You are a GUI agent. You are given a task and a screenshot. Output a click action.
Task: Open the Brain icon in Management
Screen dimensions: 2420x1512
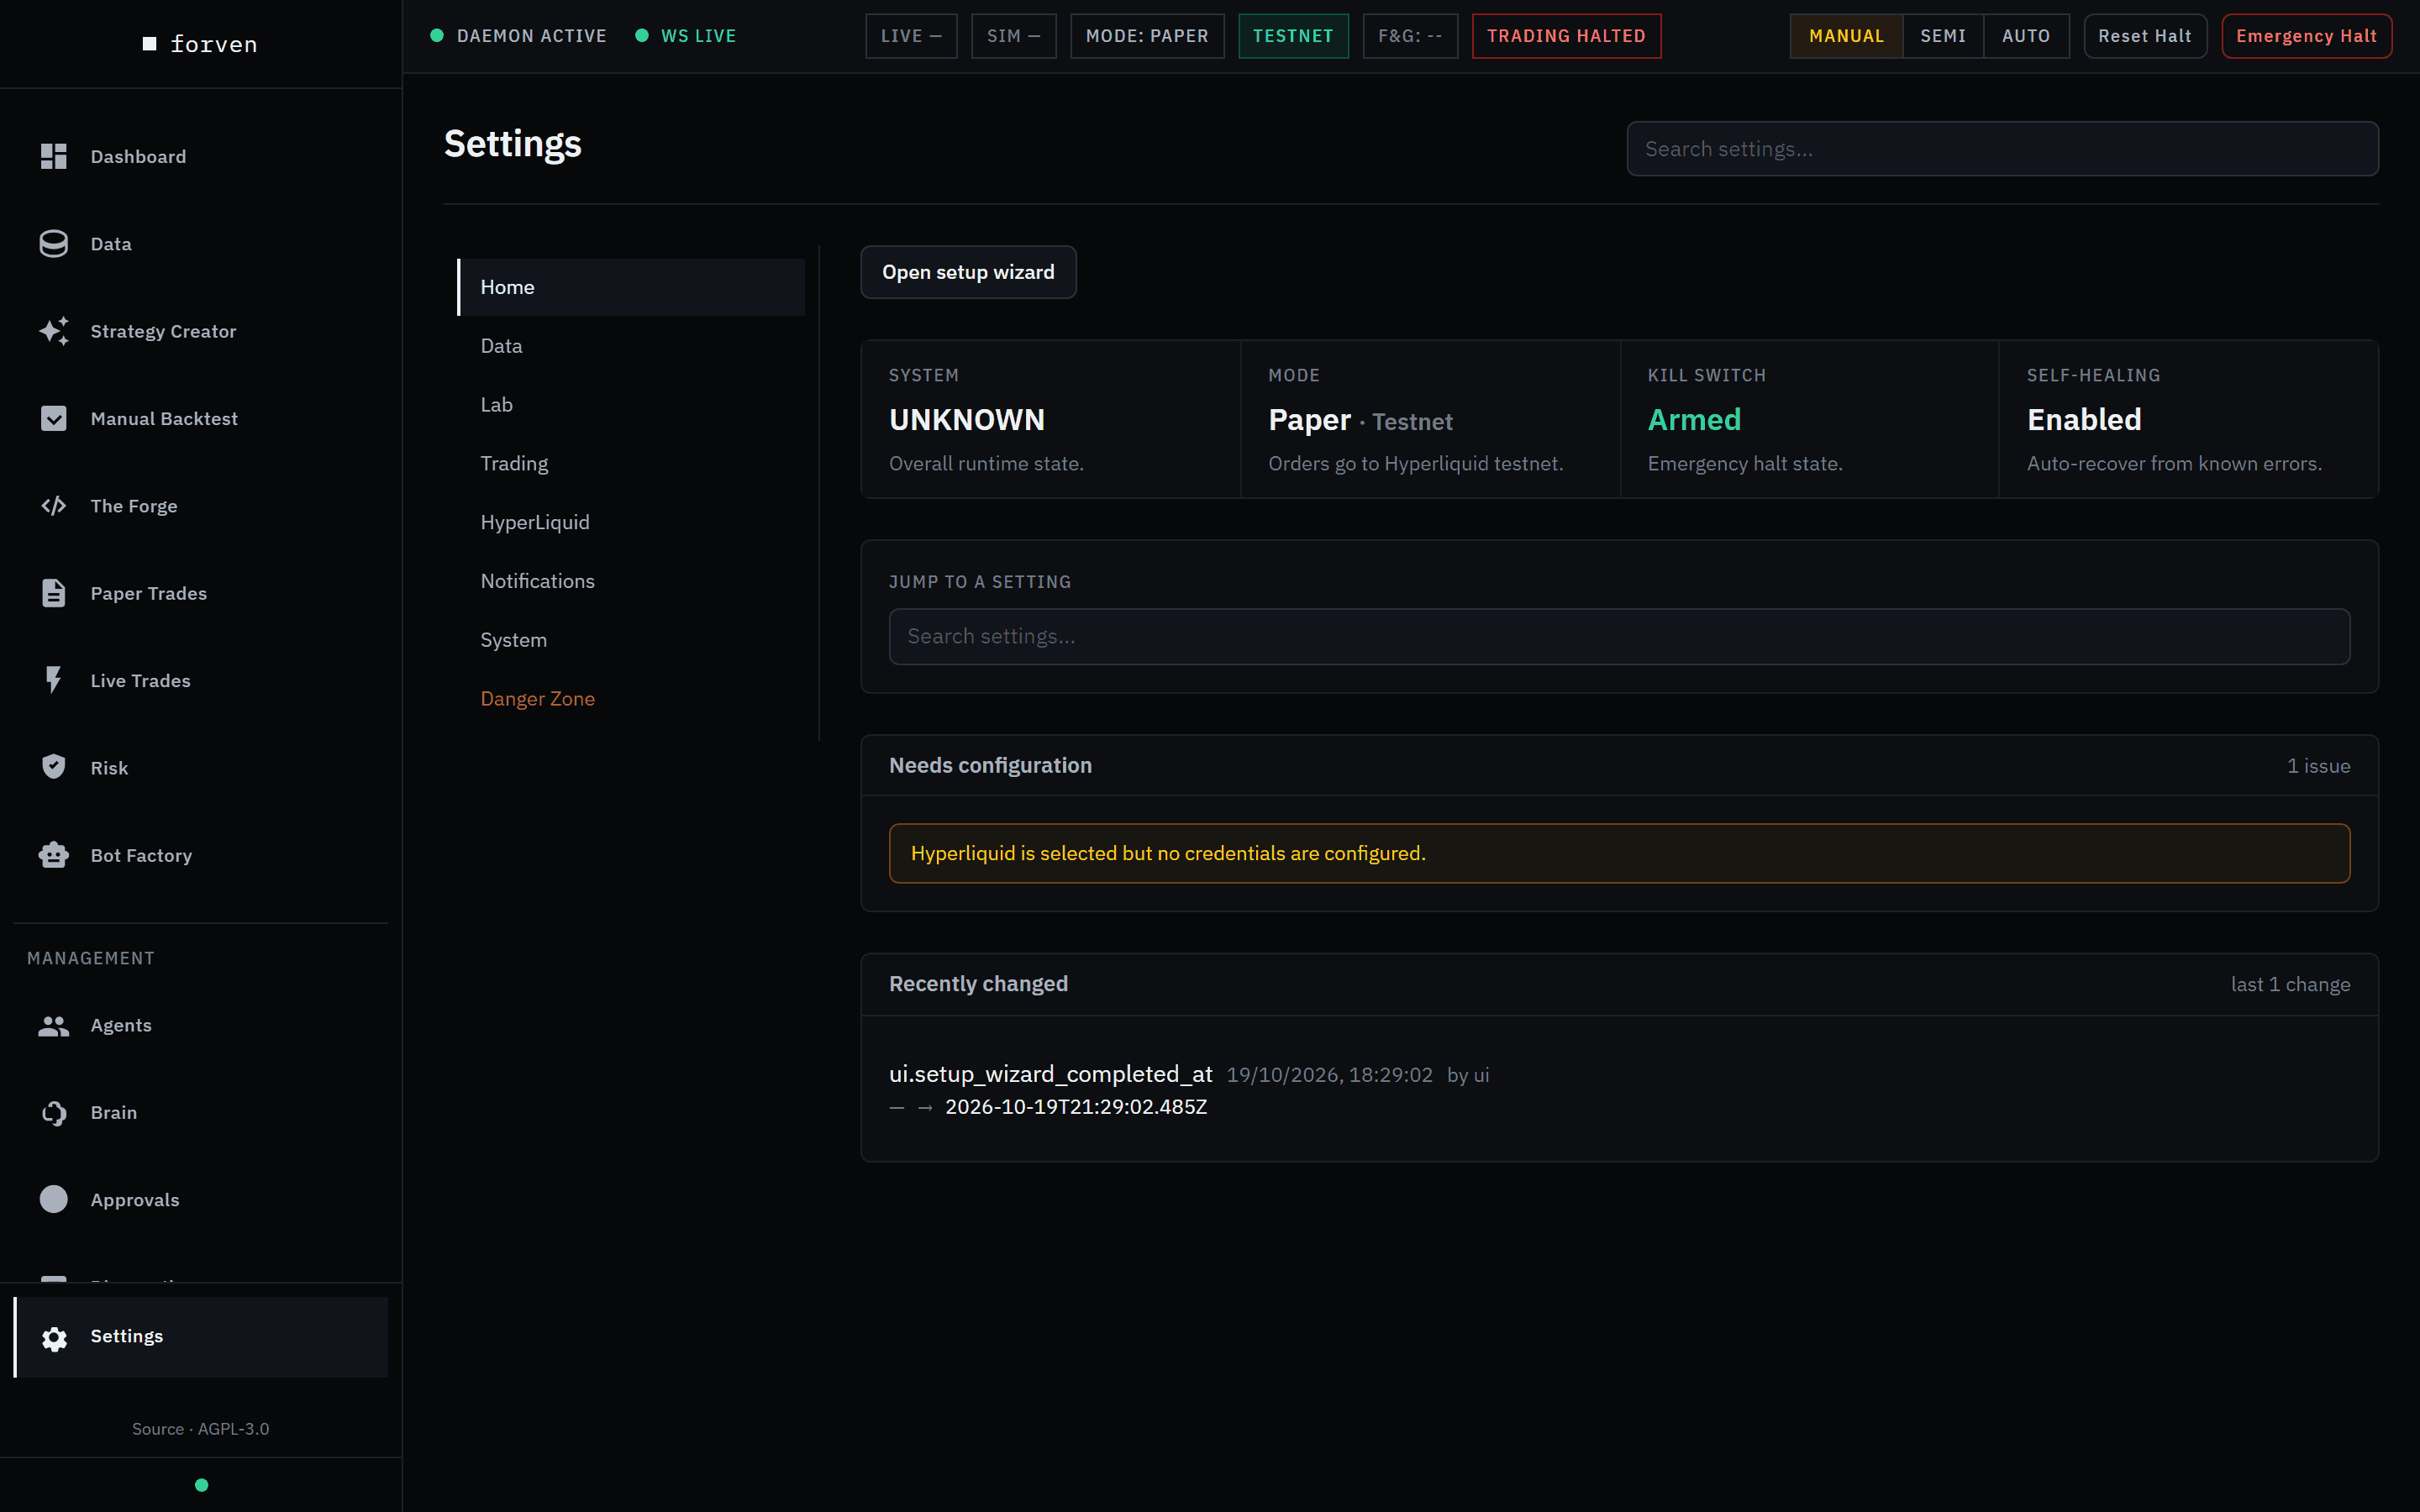point(54,1112)
